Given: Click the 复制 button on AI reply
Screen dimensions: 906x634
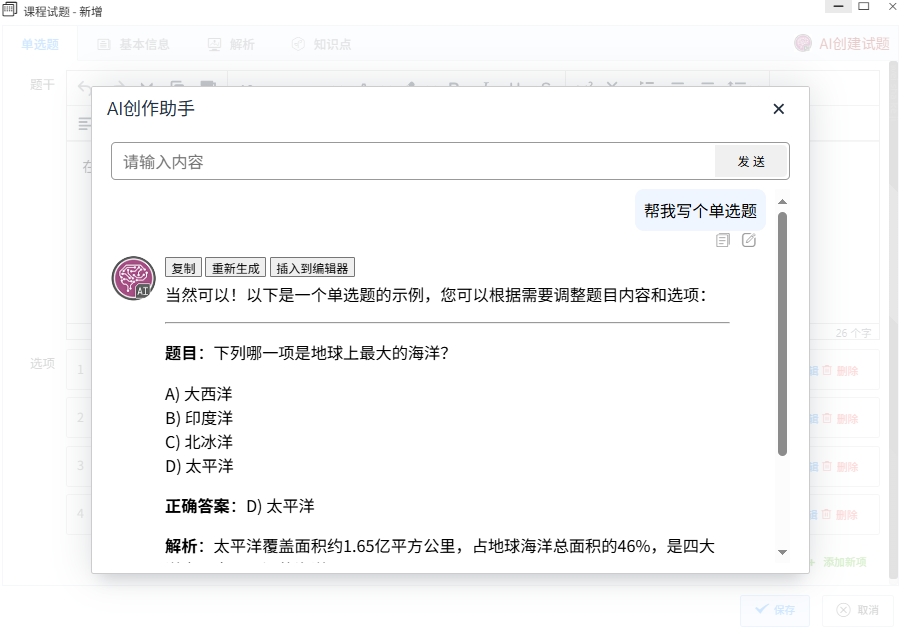Looking at the screenshot, I should (x=184, y=268).
